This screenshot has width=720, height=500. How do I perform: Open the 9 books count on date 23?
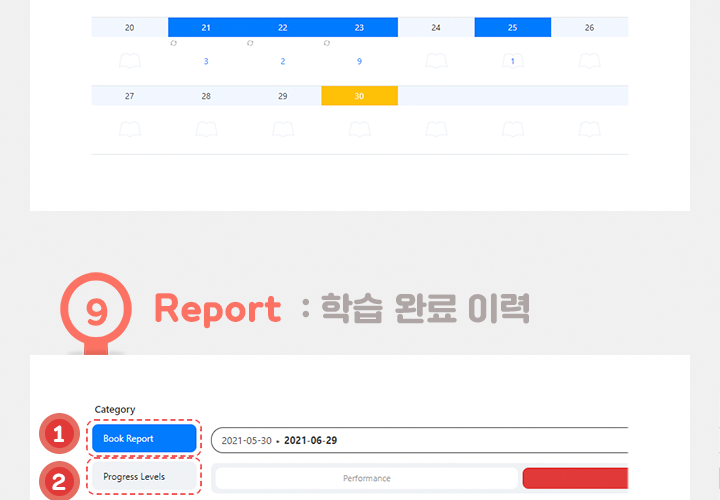tap(359, 61)
